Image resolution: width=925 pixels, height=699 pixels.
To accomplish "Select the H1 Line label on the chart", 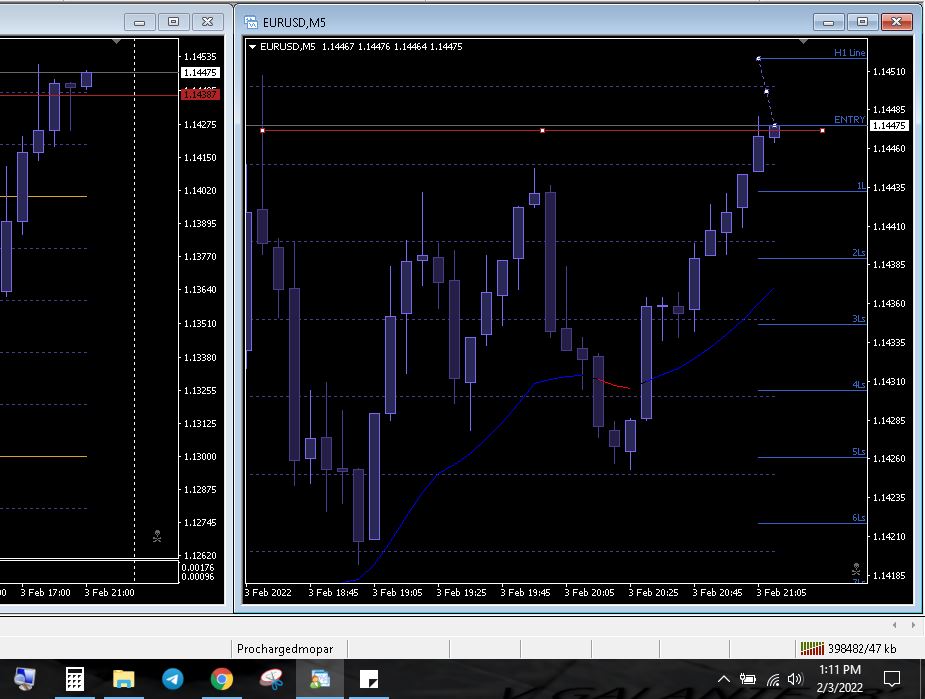I will click(849, 52).
